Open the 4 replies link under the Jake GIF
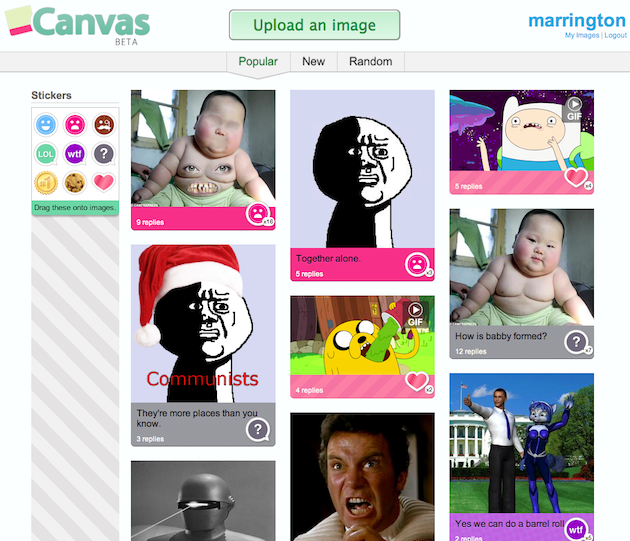Image resolution: width=630 pixels, height=541 pixels. point(309,390)
